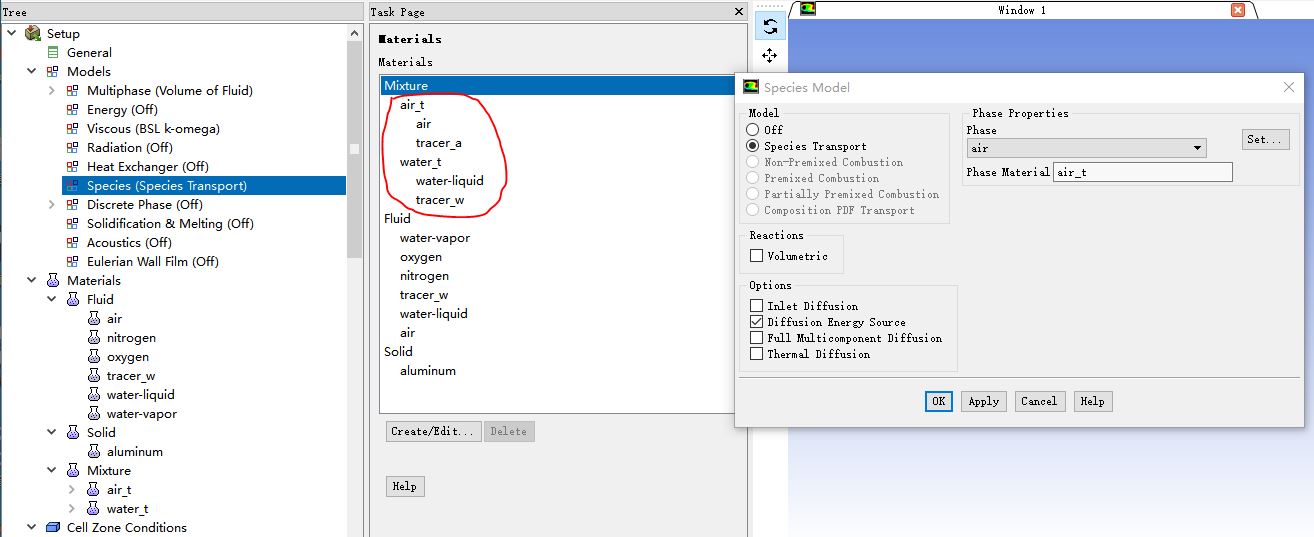The image size is (1314, 537).
Task: Click the aluminum material flask icon
Action: [x=94, y=452]
